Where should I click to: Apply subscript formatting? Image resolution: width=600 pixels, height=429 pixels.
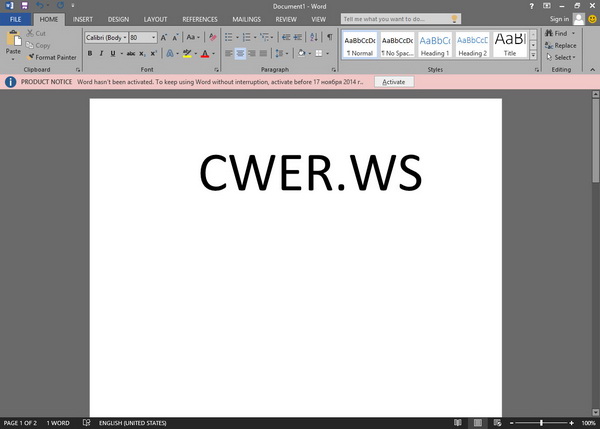click(x=142, y=54)
